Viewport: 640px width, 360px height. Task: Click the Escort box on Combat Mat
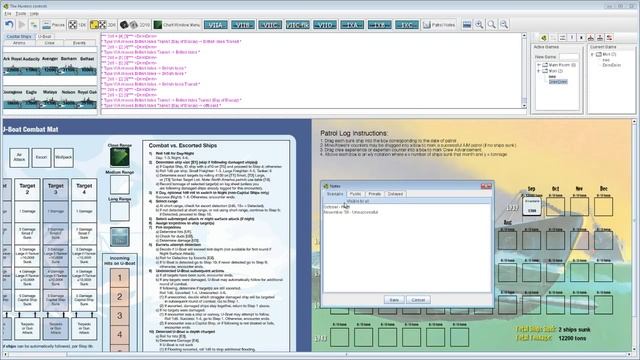point(41,158)
